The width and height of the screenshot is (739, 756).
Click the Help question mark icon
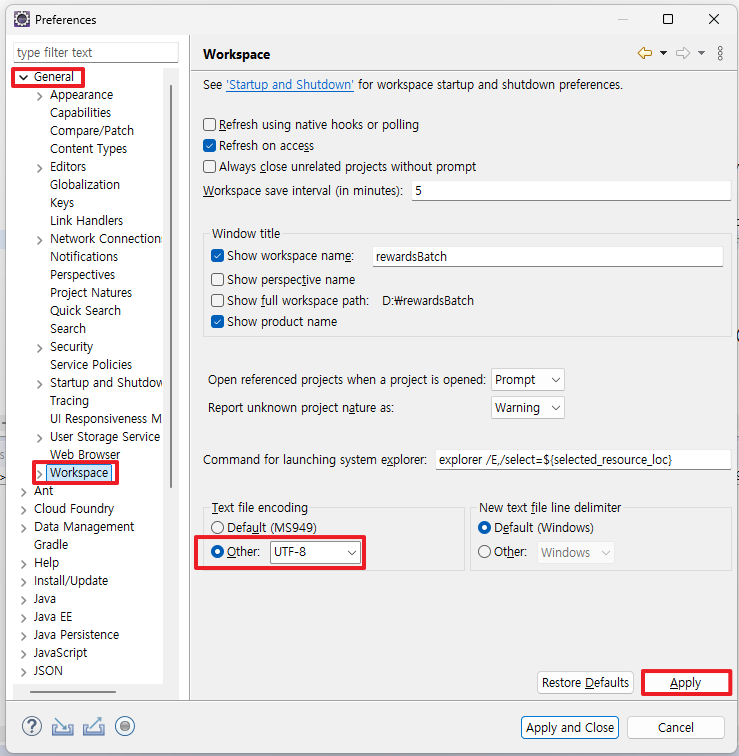[32, 726]
